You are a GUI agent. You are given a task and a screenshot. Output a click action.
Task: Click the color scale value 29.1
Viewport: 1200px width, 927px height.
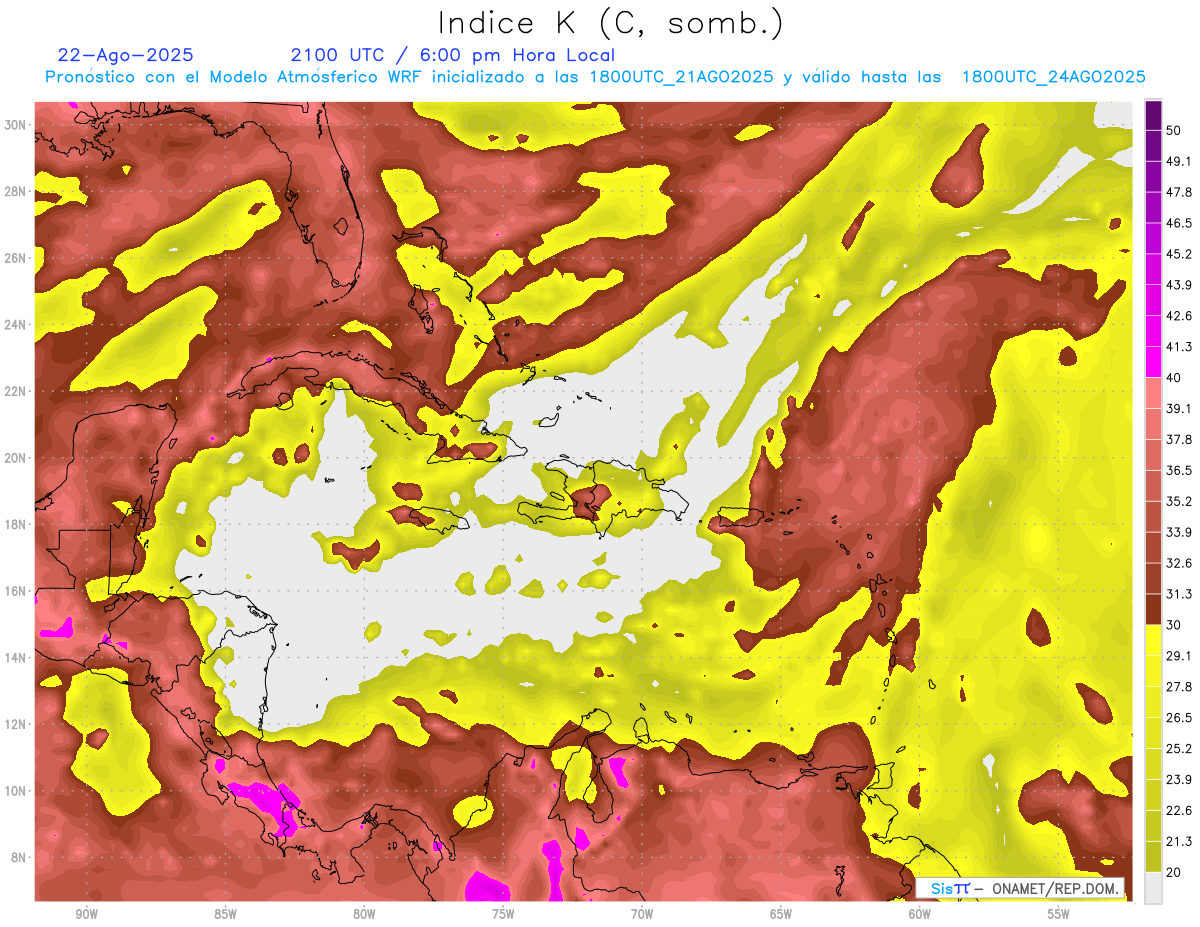[x=1178, y=656]
